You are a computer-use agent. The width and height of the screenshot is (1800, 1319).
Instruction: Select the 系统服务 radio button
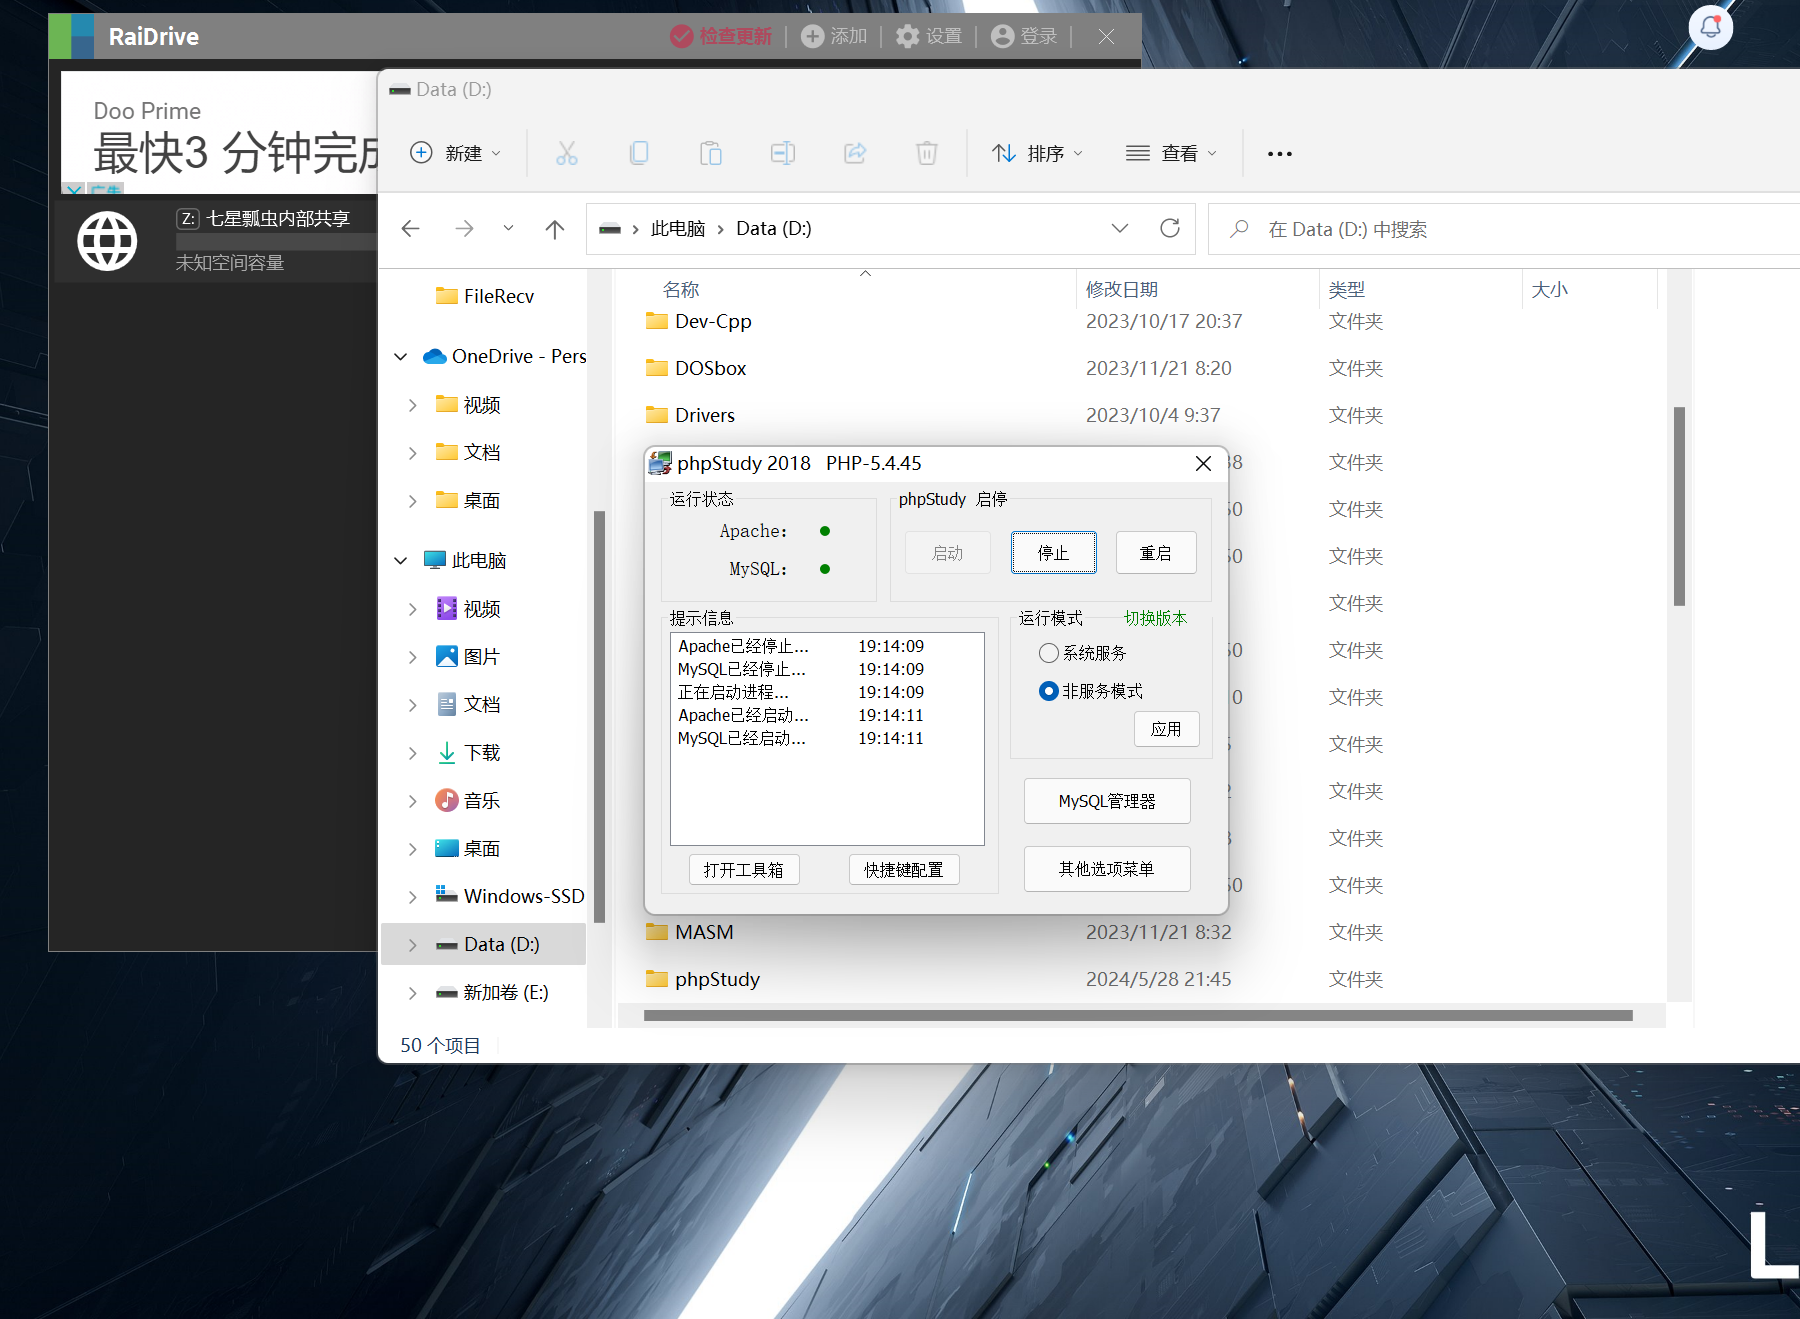1049,653
